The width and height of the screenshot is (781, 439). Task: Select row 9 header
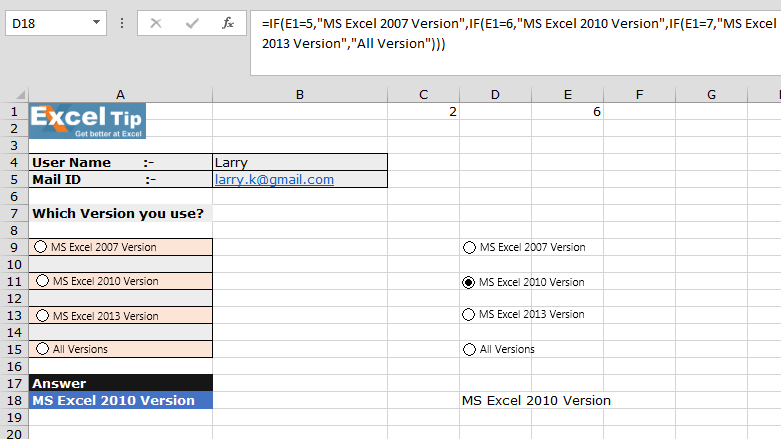(14, 247)
